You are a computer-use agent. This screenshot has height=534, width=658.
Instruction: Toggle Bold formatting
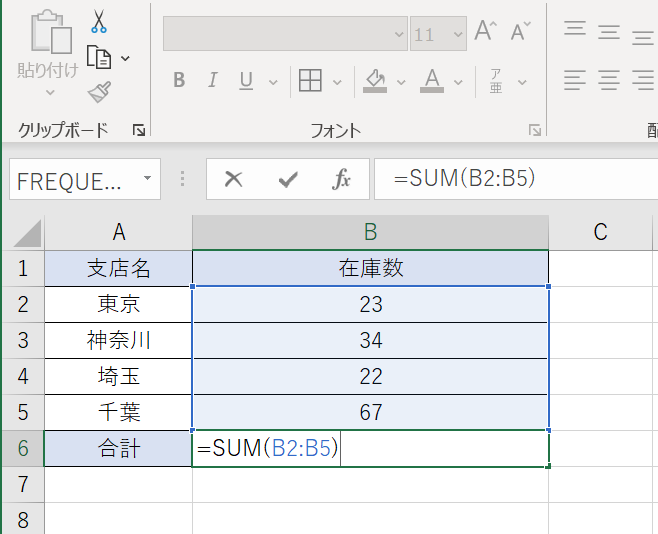(179, 80)
